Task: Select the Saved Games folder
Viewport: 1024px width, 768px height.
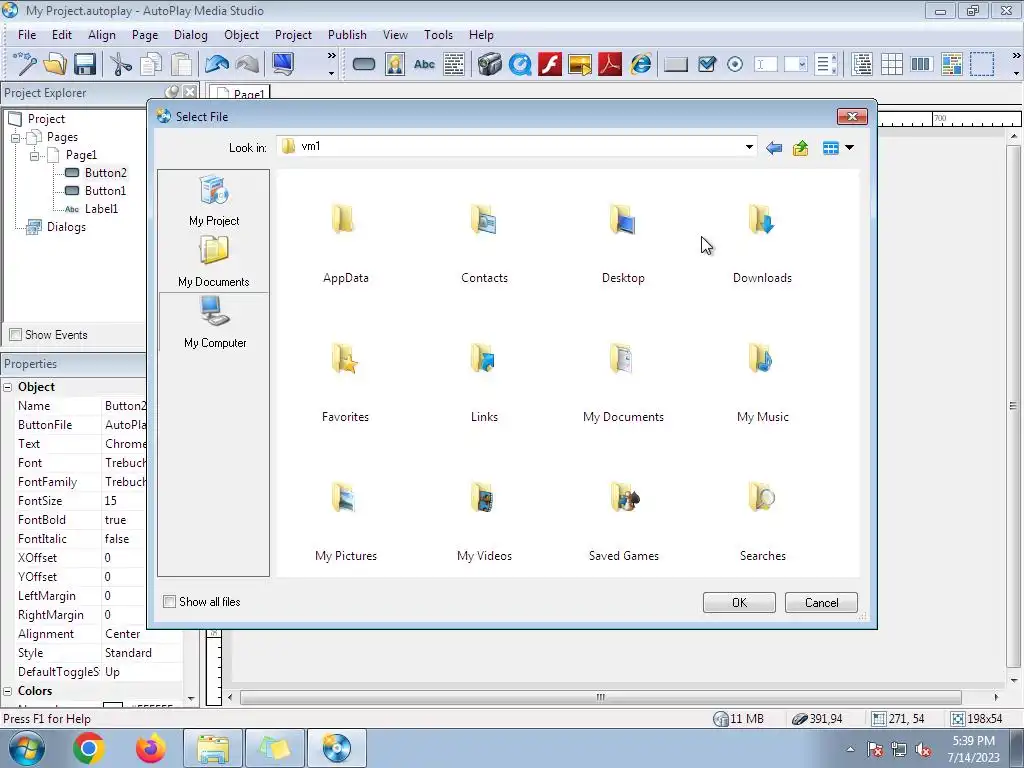Action: [624, 521]
